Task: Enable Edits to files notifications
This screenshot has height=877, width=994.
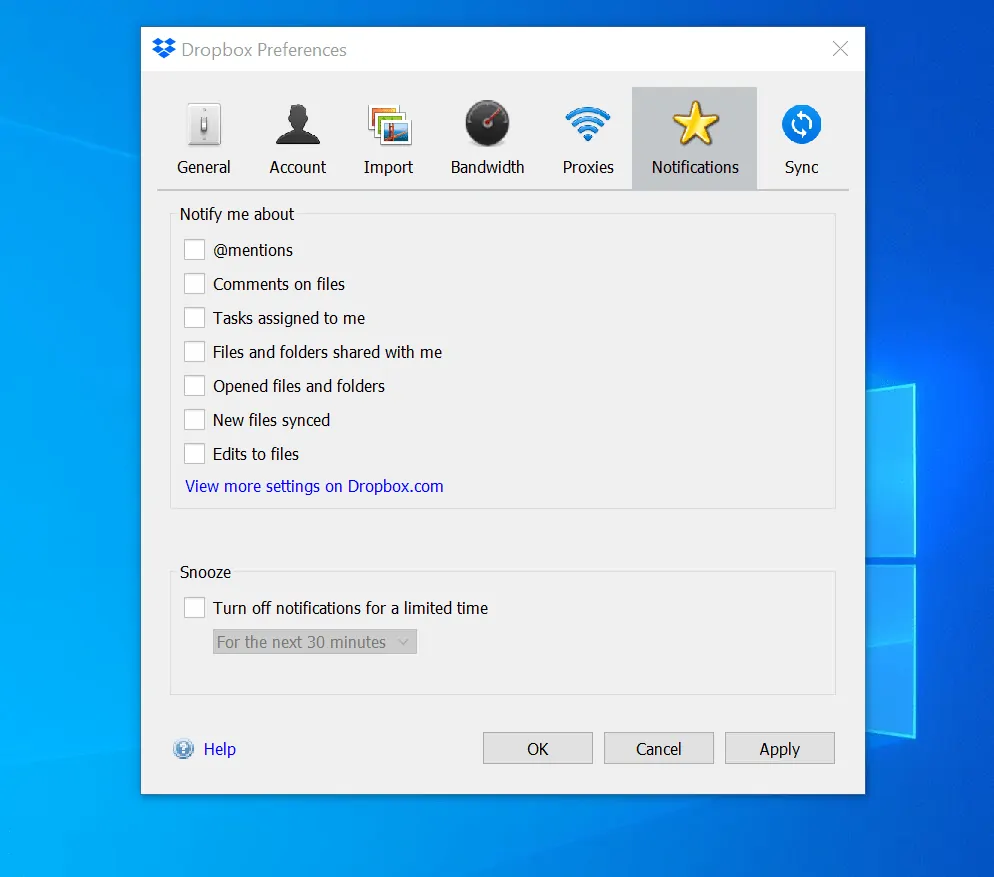Action: 194,453
